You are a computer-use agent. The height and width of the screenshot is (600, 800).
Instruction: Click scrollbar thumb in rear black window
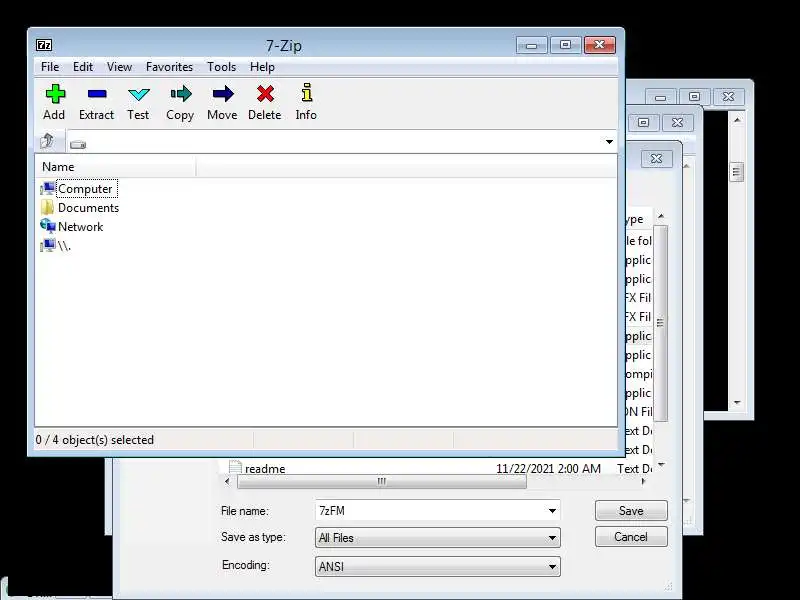pos(736,172)
